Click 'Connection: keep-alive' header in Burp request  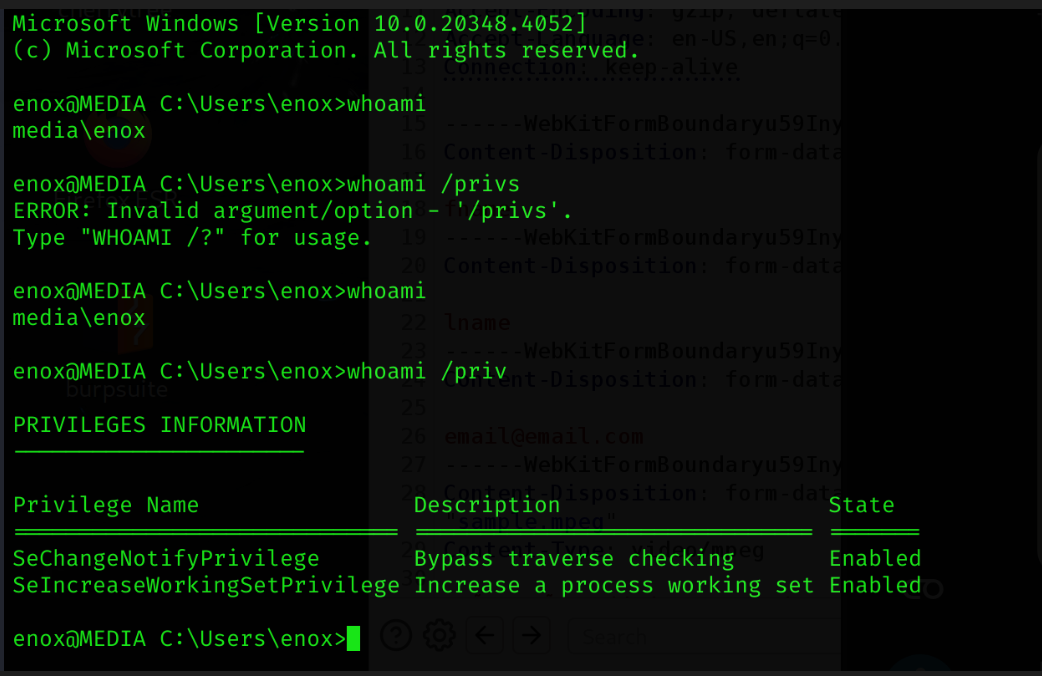tap(591, 67)
